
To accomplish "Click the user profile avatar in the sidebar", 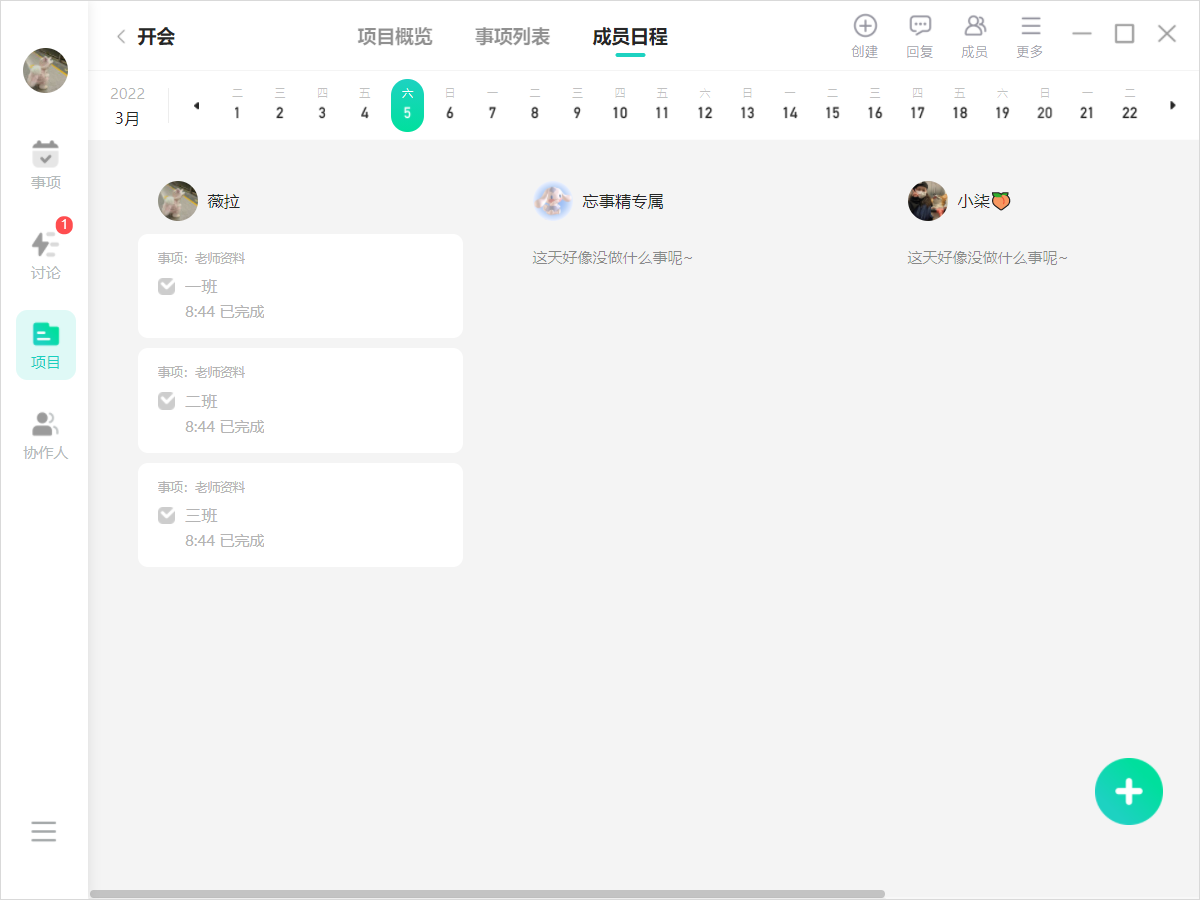I will [45, 71].
